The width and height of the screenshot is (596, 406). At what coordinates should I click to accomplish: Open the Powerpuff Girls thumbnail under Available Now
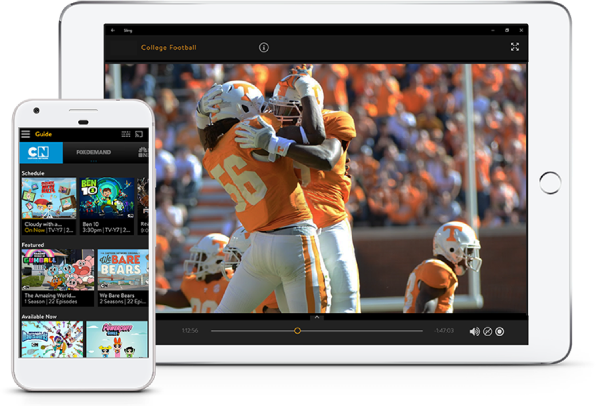pos(117,339)
